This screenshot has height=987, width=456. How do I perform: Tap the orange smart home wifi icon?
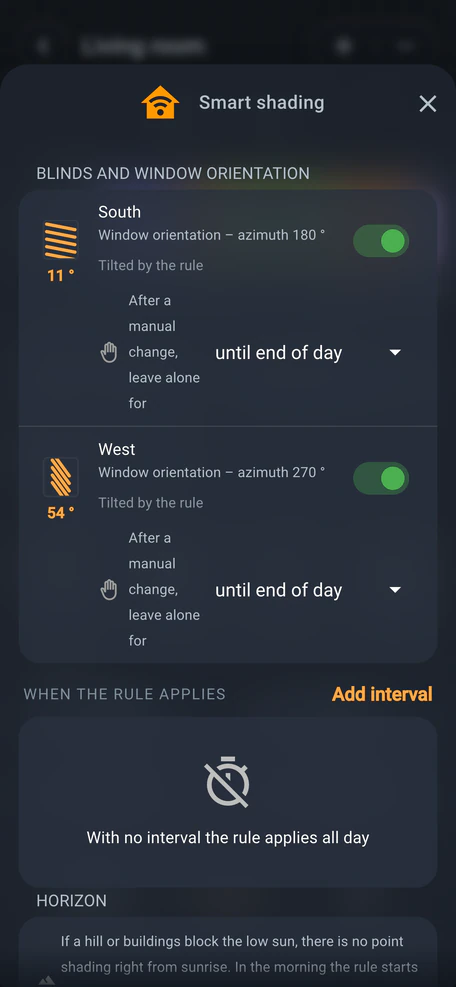pos(161,103)
